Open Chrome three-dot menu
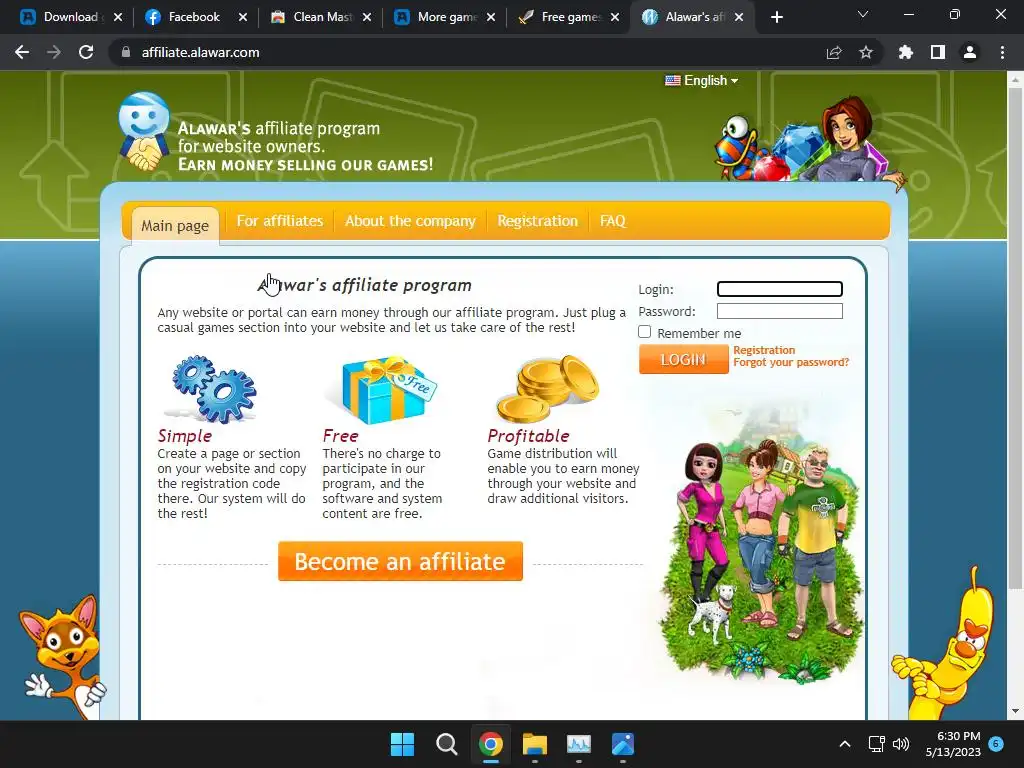Viewport: 1024px width, 768px height. 1002,52
